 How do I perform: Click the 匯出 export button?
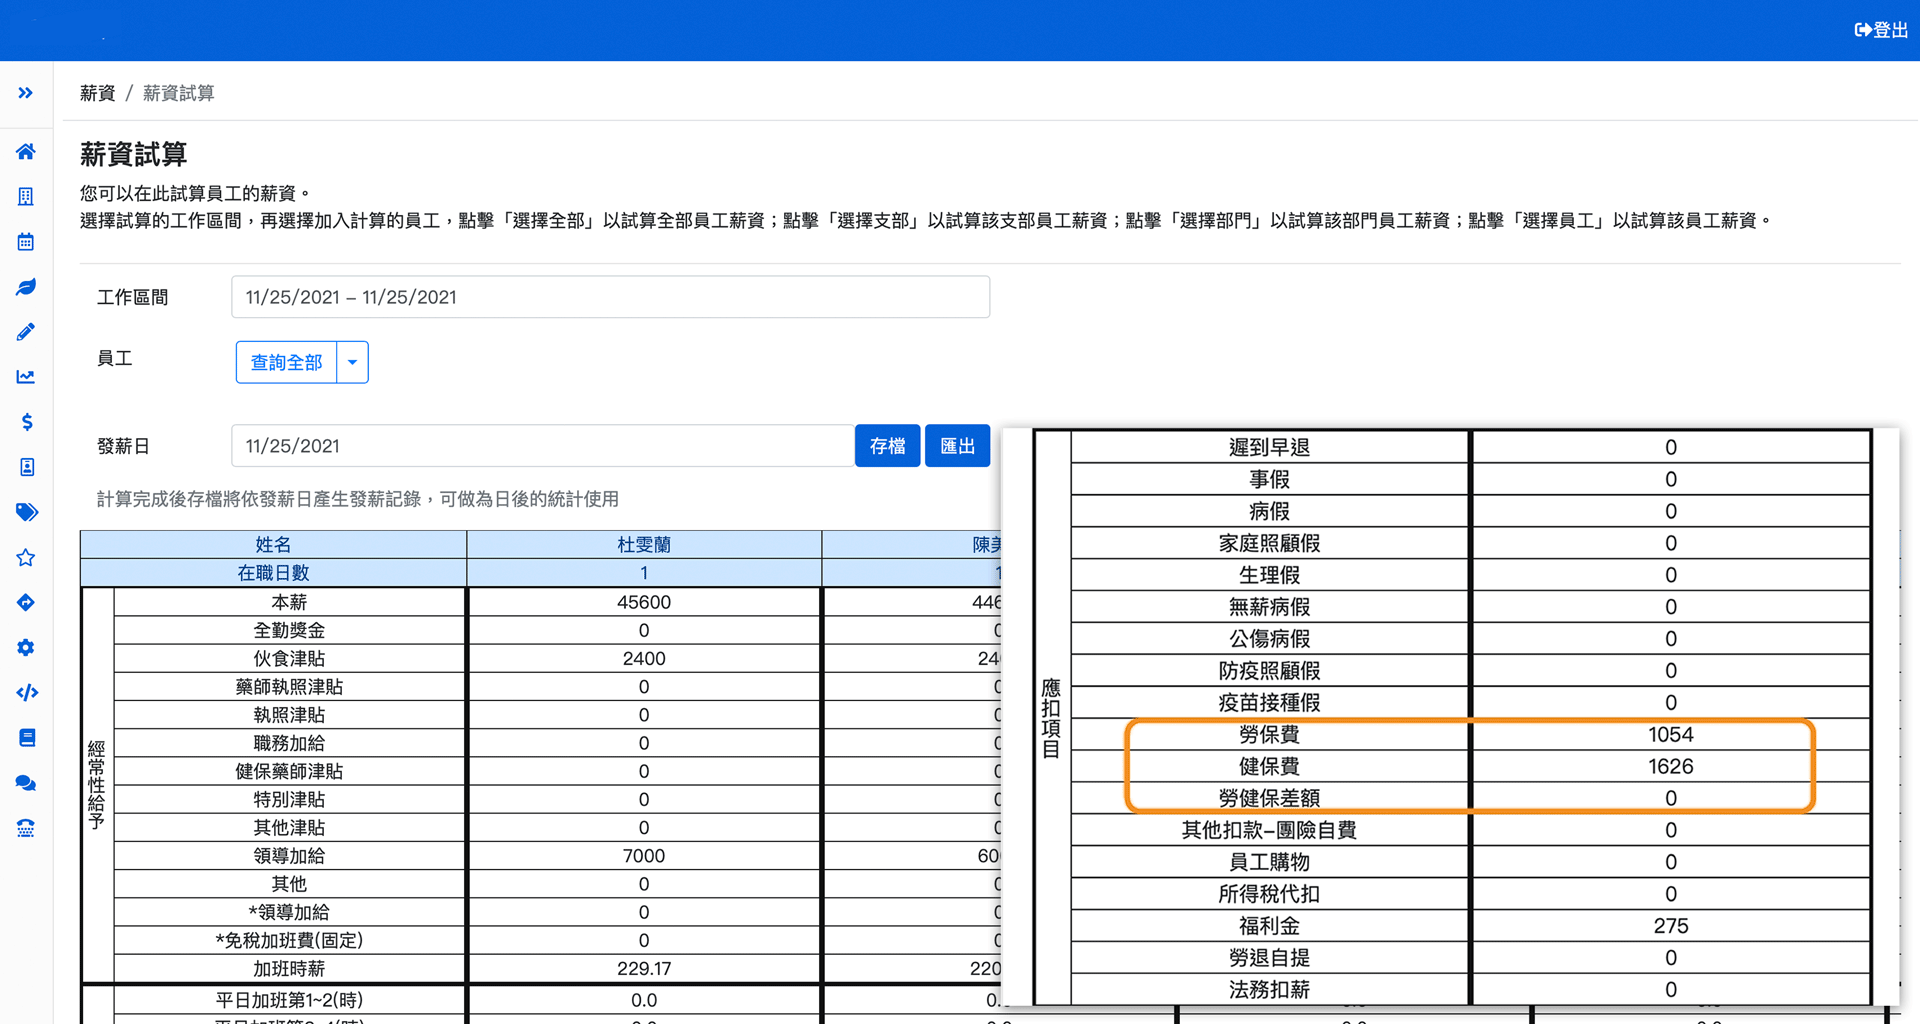(957, 445)
